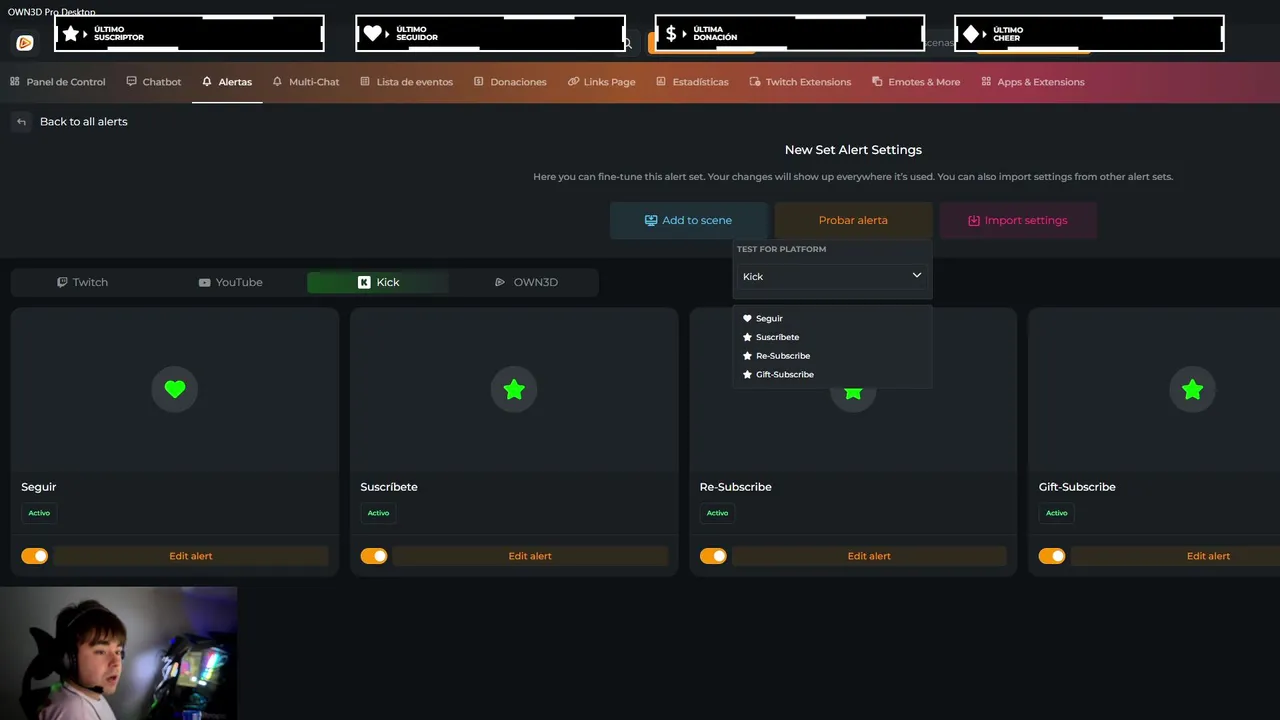Click the Probar alerta button
The image size is (1280, 720).
(853, 220)
